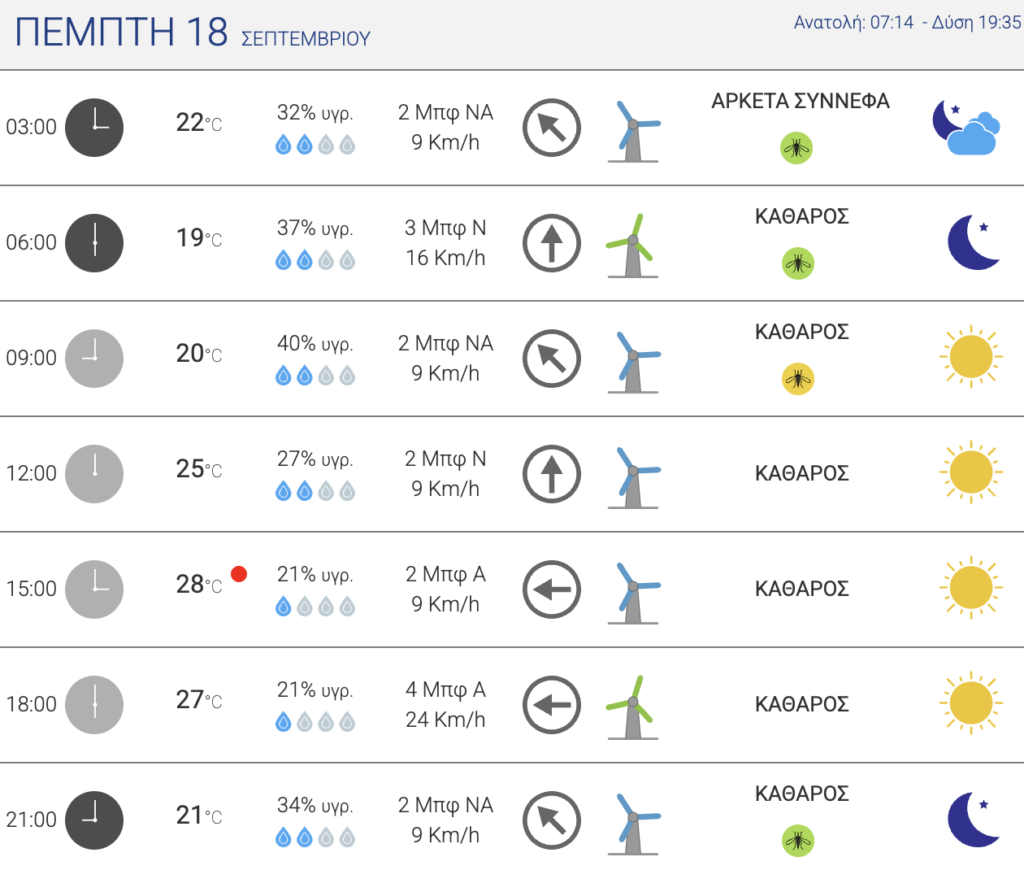1024x870 pixels.
Task: Click the sun icon at 12:00
Action: click(971, 472)
